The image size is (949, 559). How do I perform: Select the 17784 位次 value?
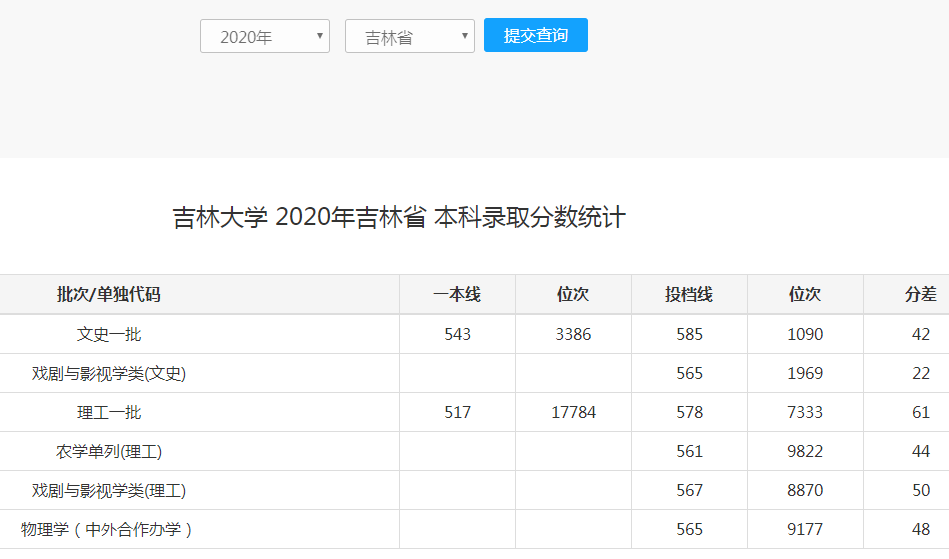573,413
